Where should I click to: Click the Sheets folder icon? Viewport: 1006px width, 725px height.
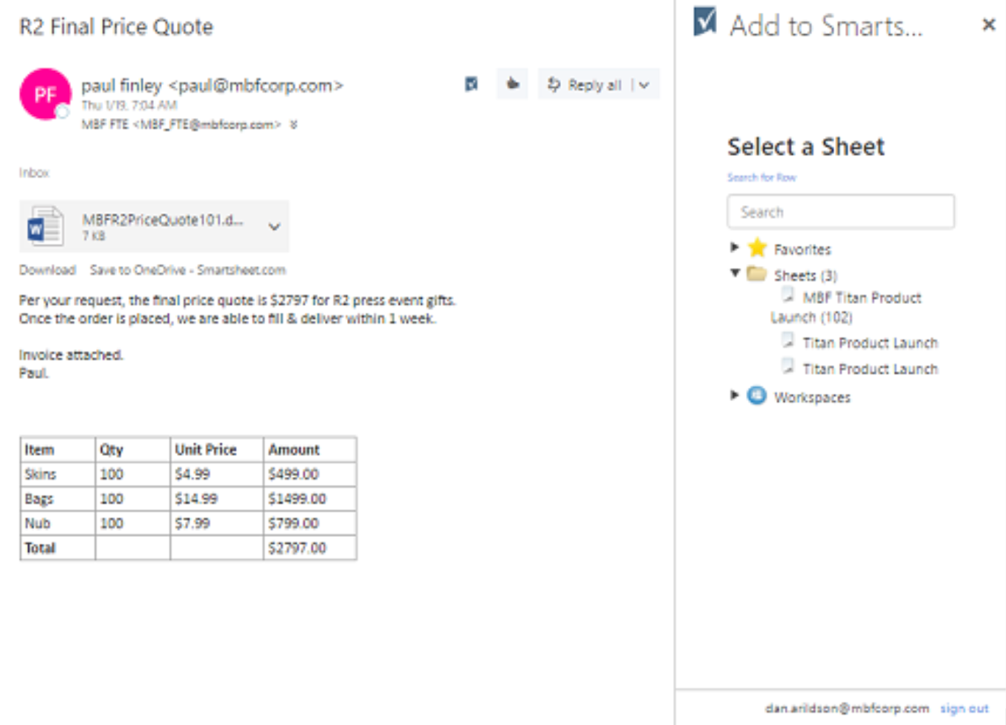coord(757,274)
